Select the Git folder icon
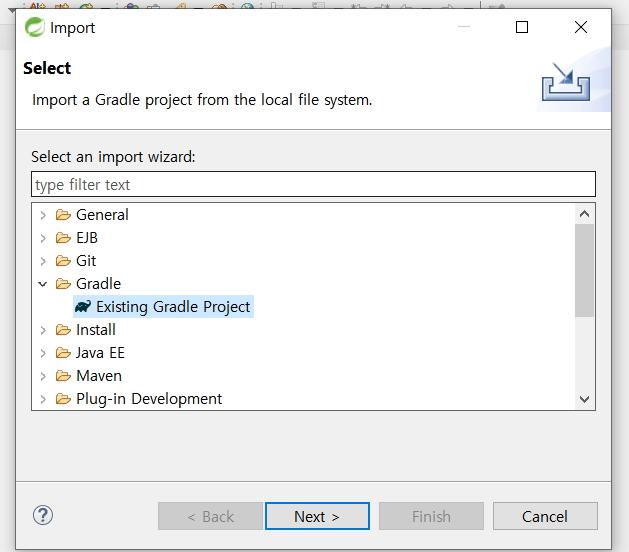 63,261
